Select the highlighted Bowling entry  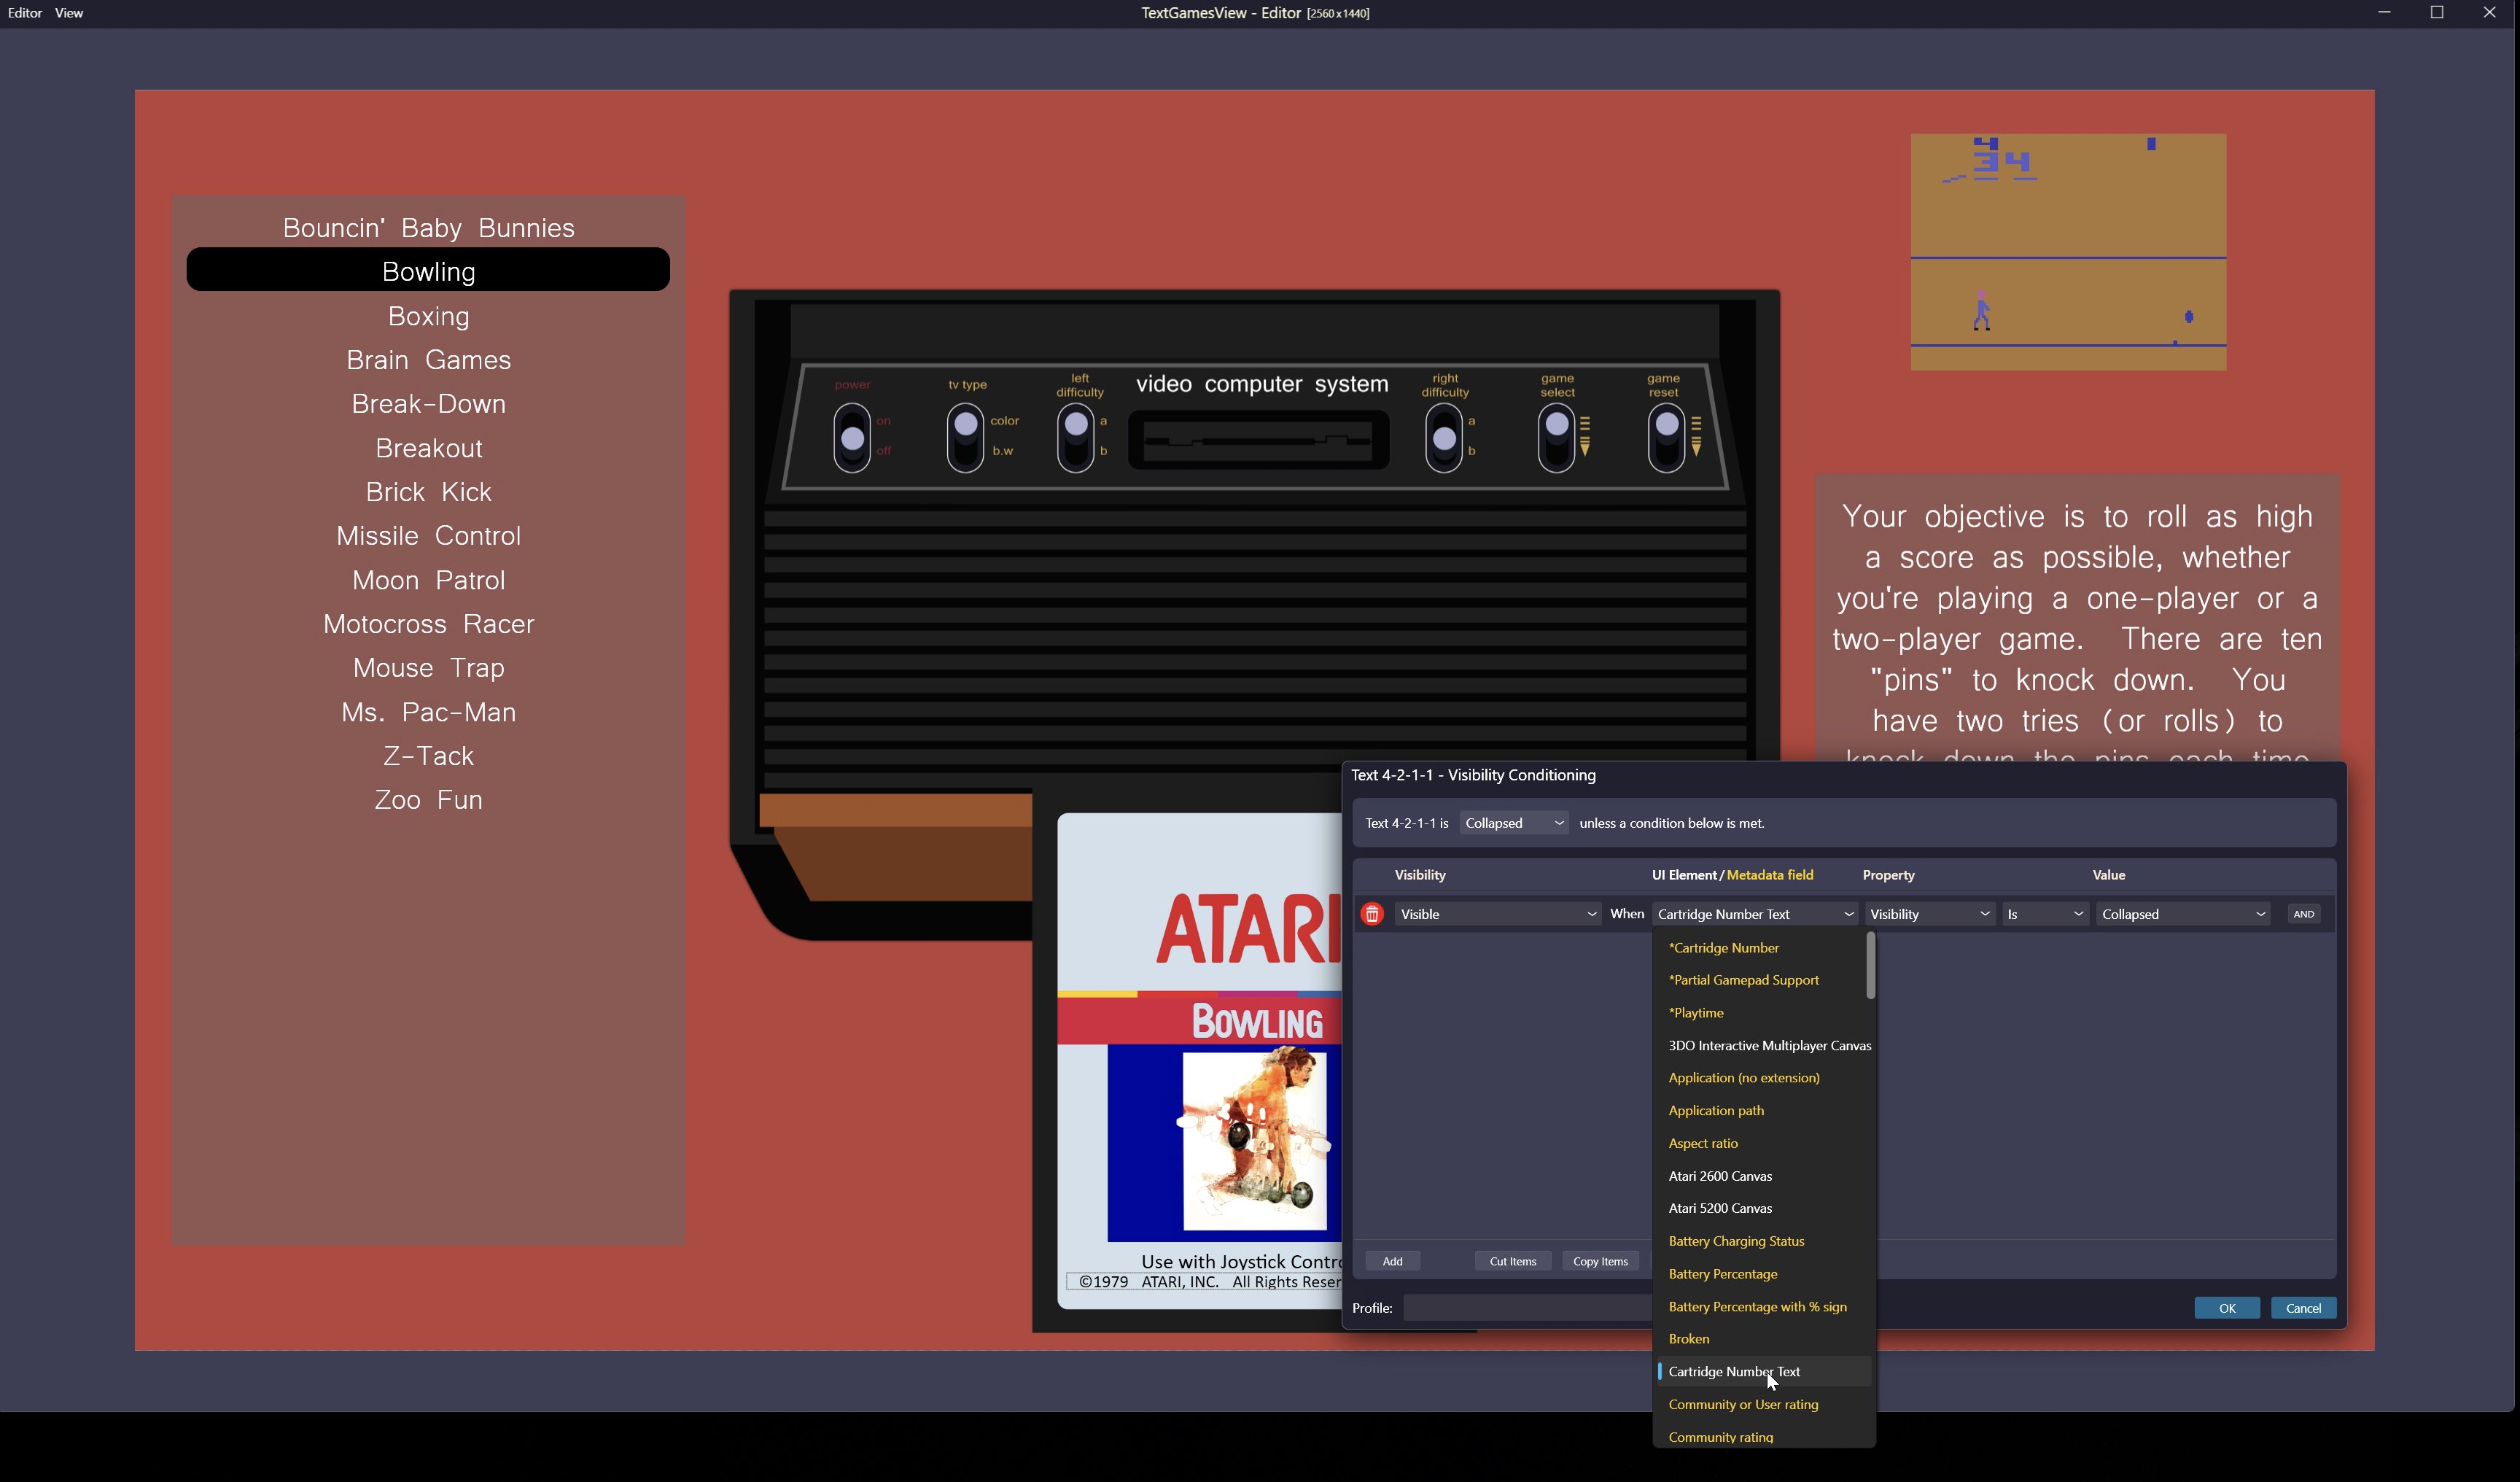[428, 270]
